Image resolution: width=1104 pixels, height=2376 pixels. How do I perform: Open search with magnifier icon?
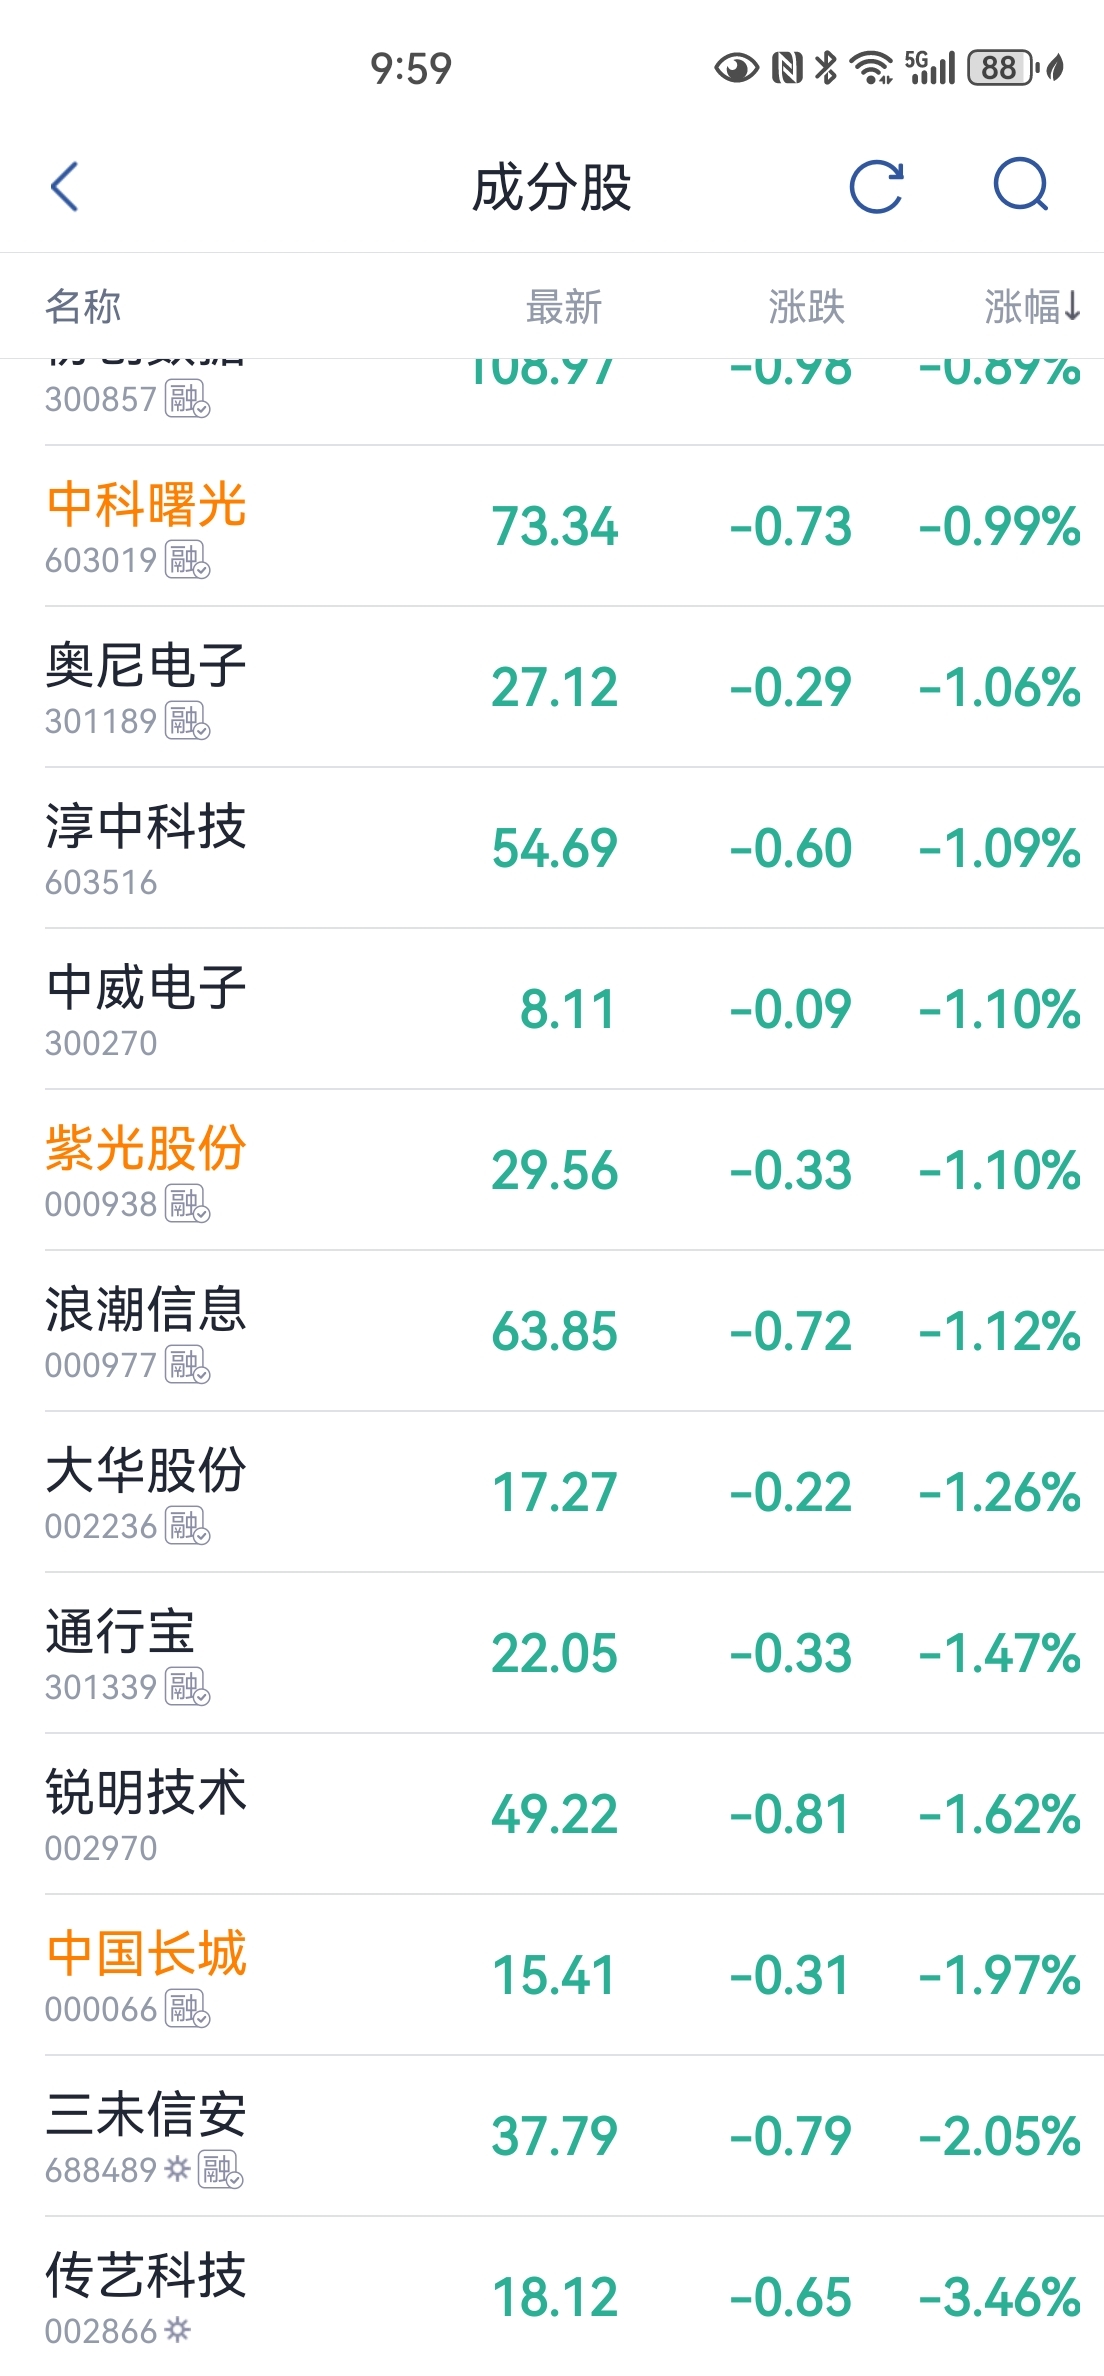point(1020,185)
